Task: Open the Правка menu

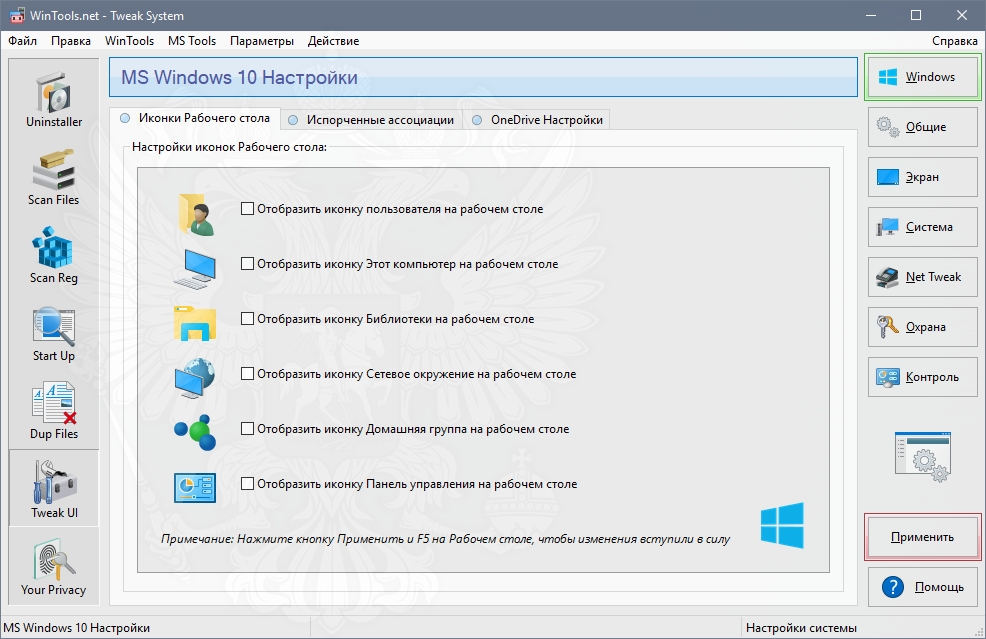Action: click(x=71, y=41)
